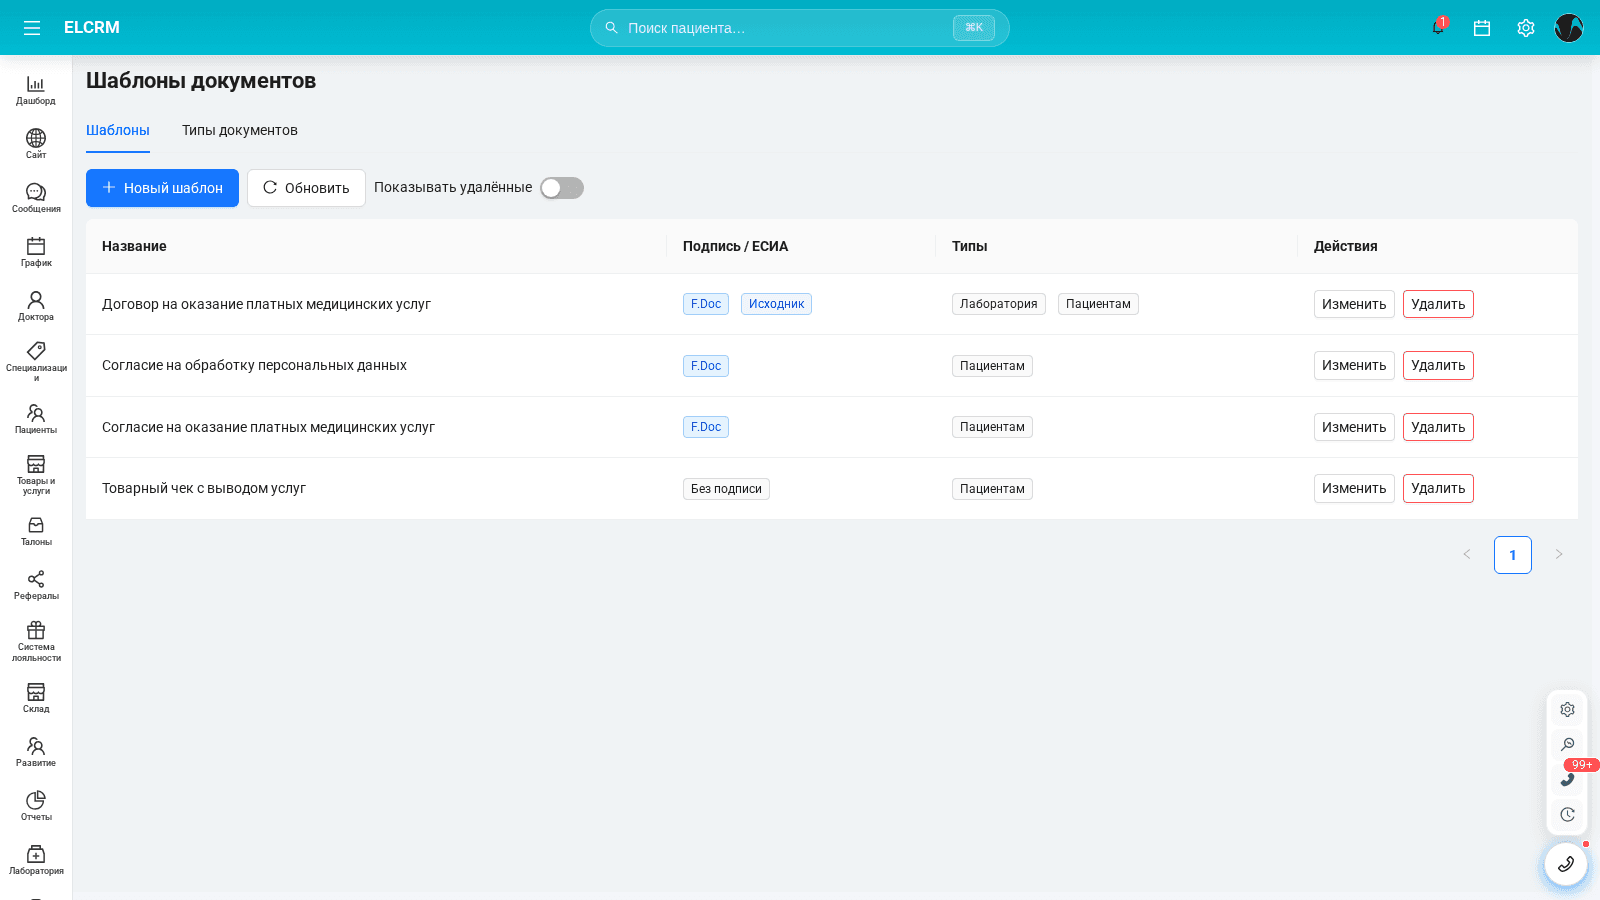This screenshot has height=900, width=1600.
Task: Click Обновить button
Action: [x=306, y=188]
